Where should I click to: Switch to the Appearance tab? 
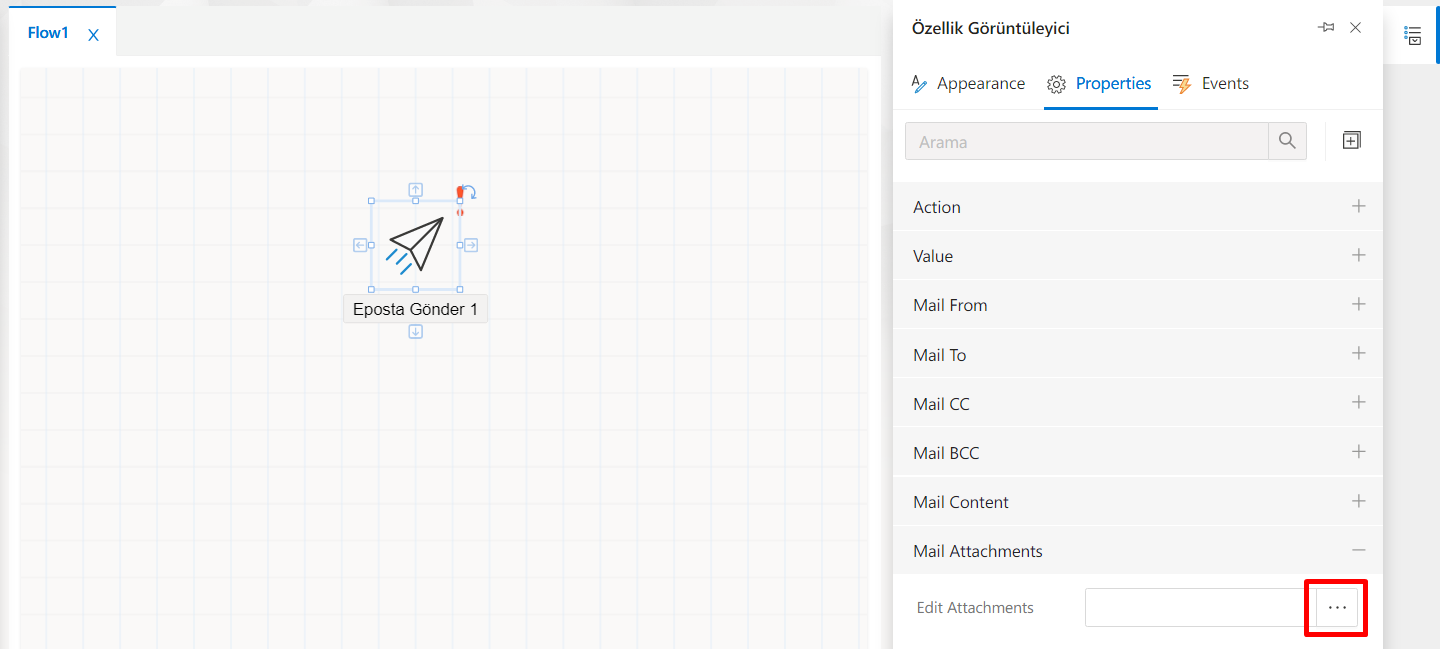click(968, 84)
